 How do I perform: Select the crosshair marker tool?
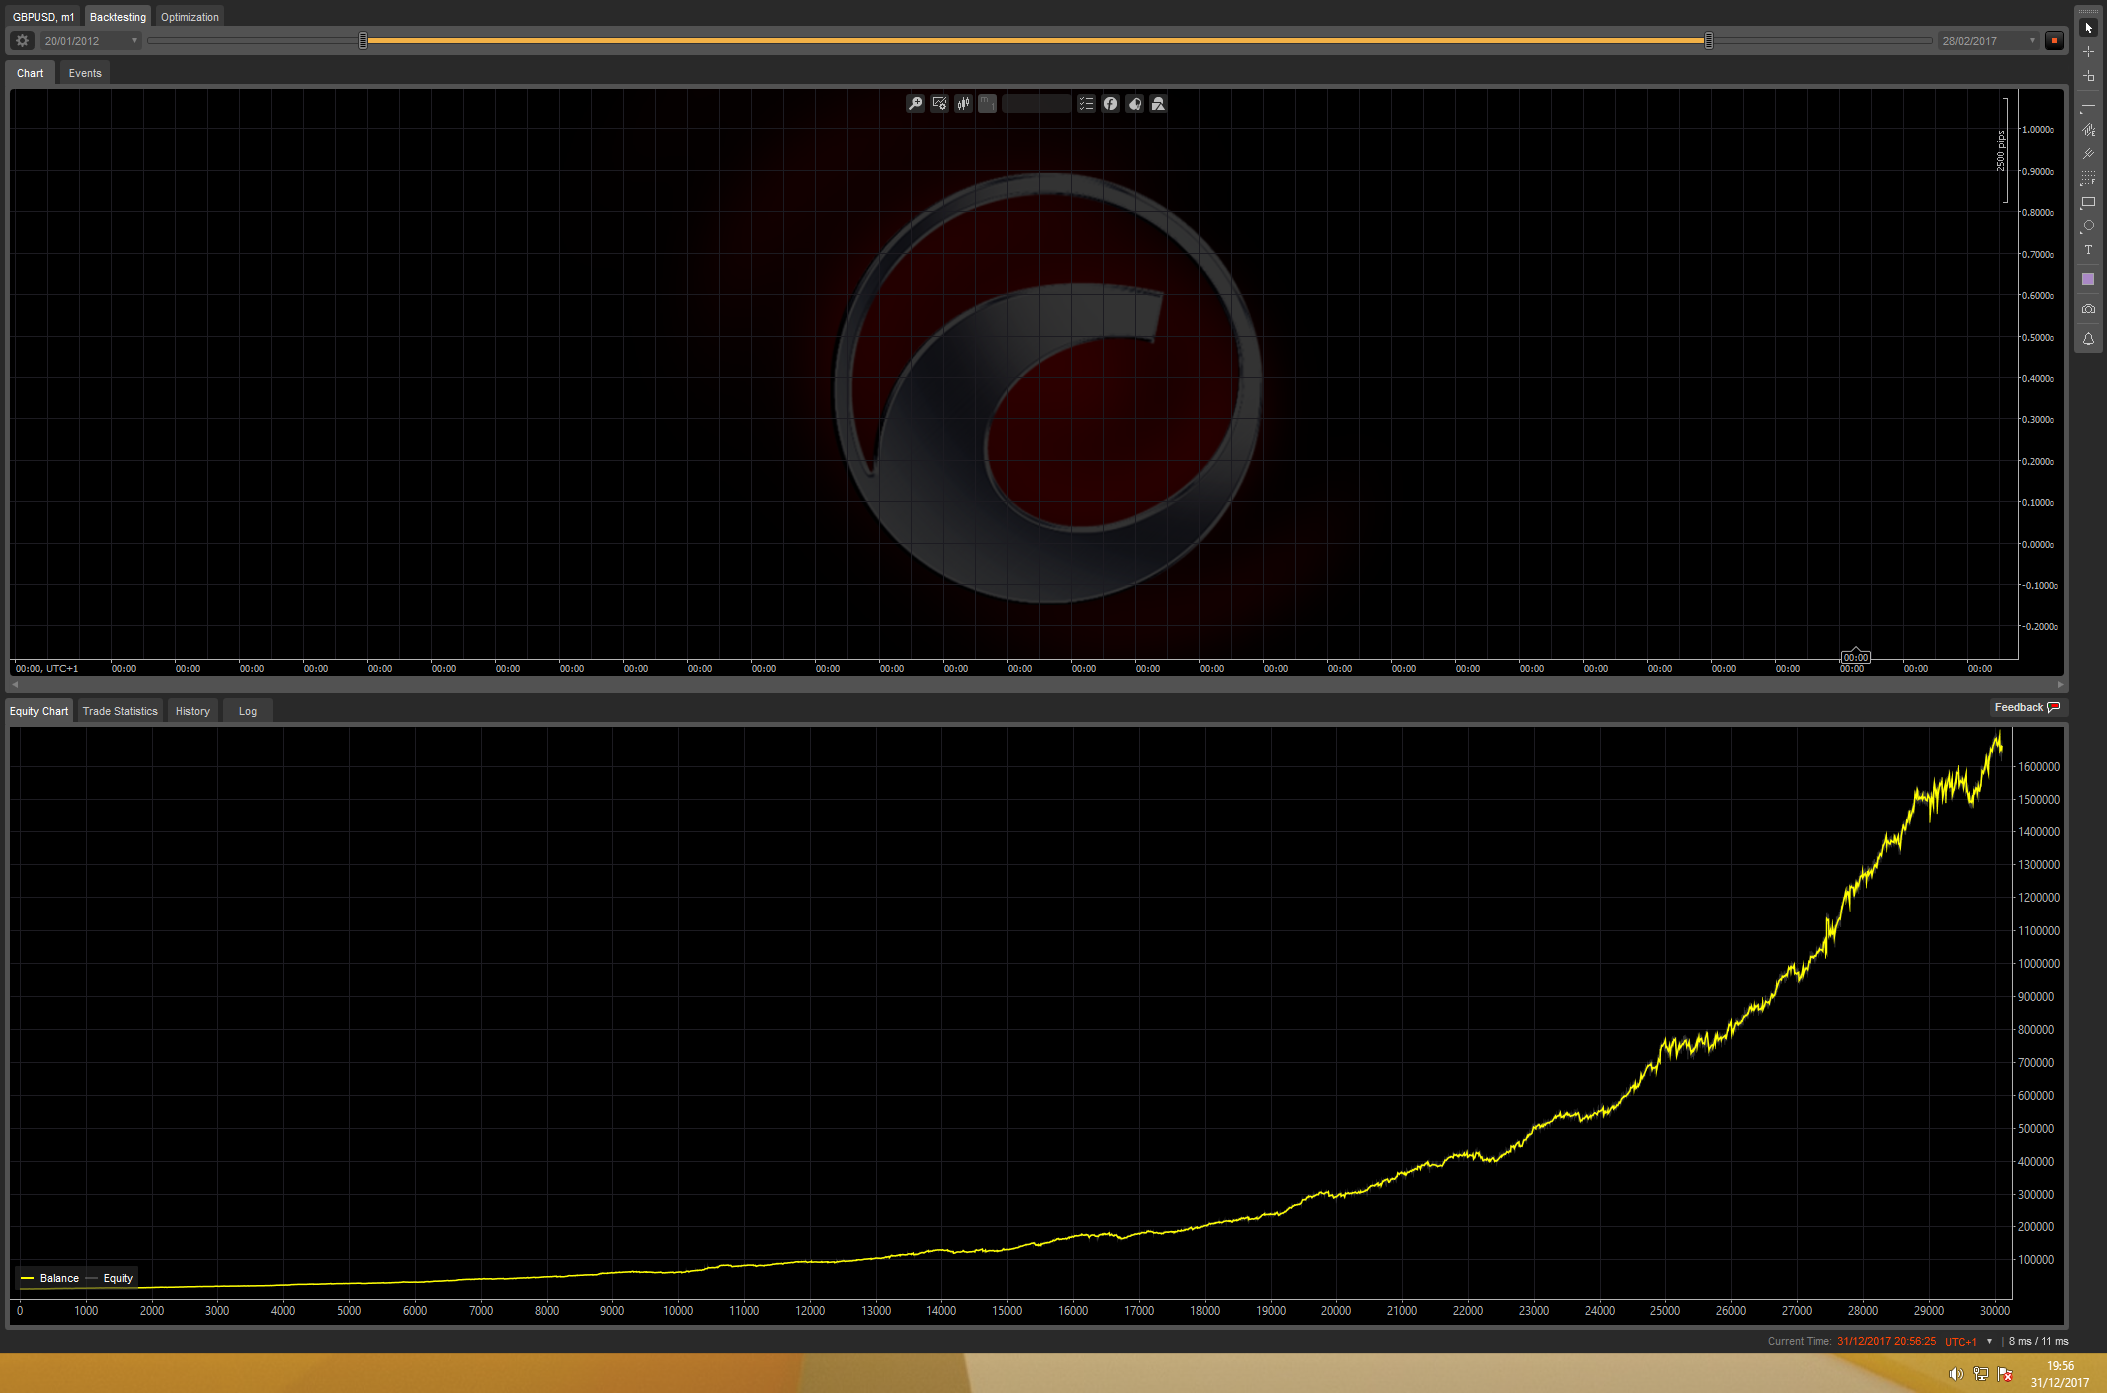pos(2088,76)
